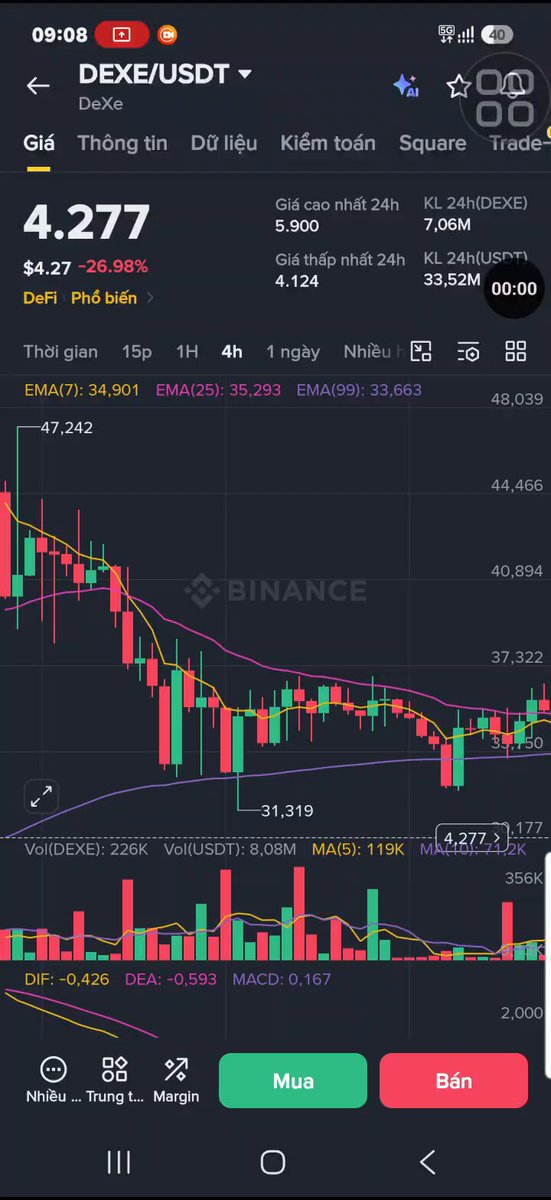Tap the battery indicator showing 40
The width and height of the screenshot is (551, 1200).
pyautogui.click(x=497, y=35)
